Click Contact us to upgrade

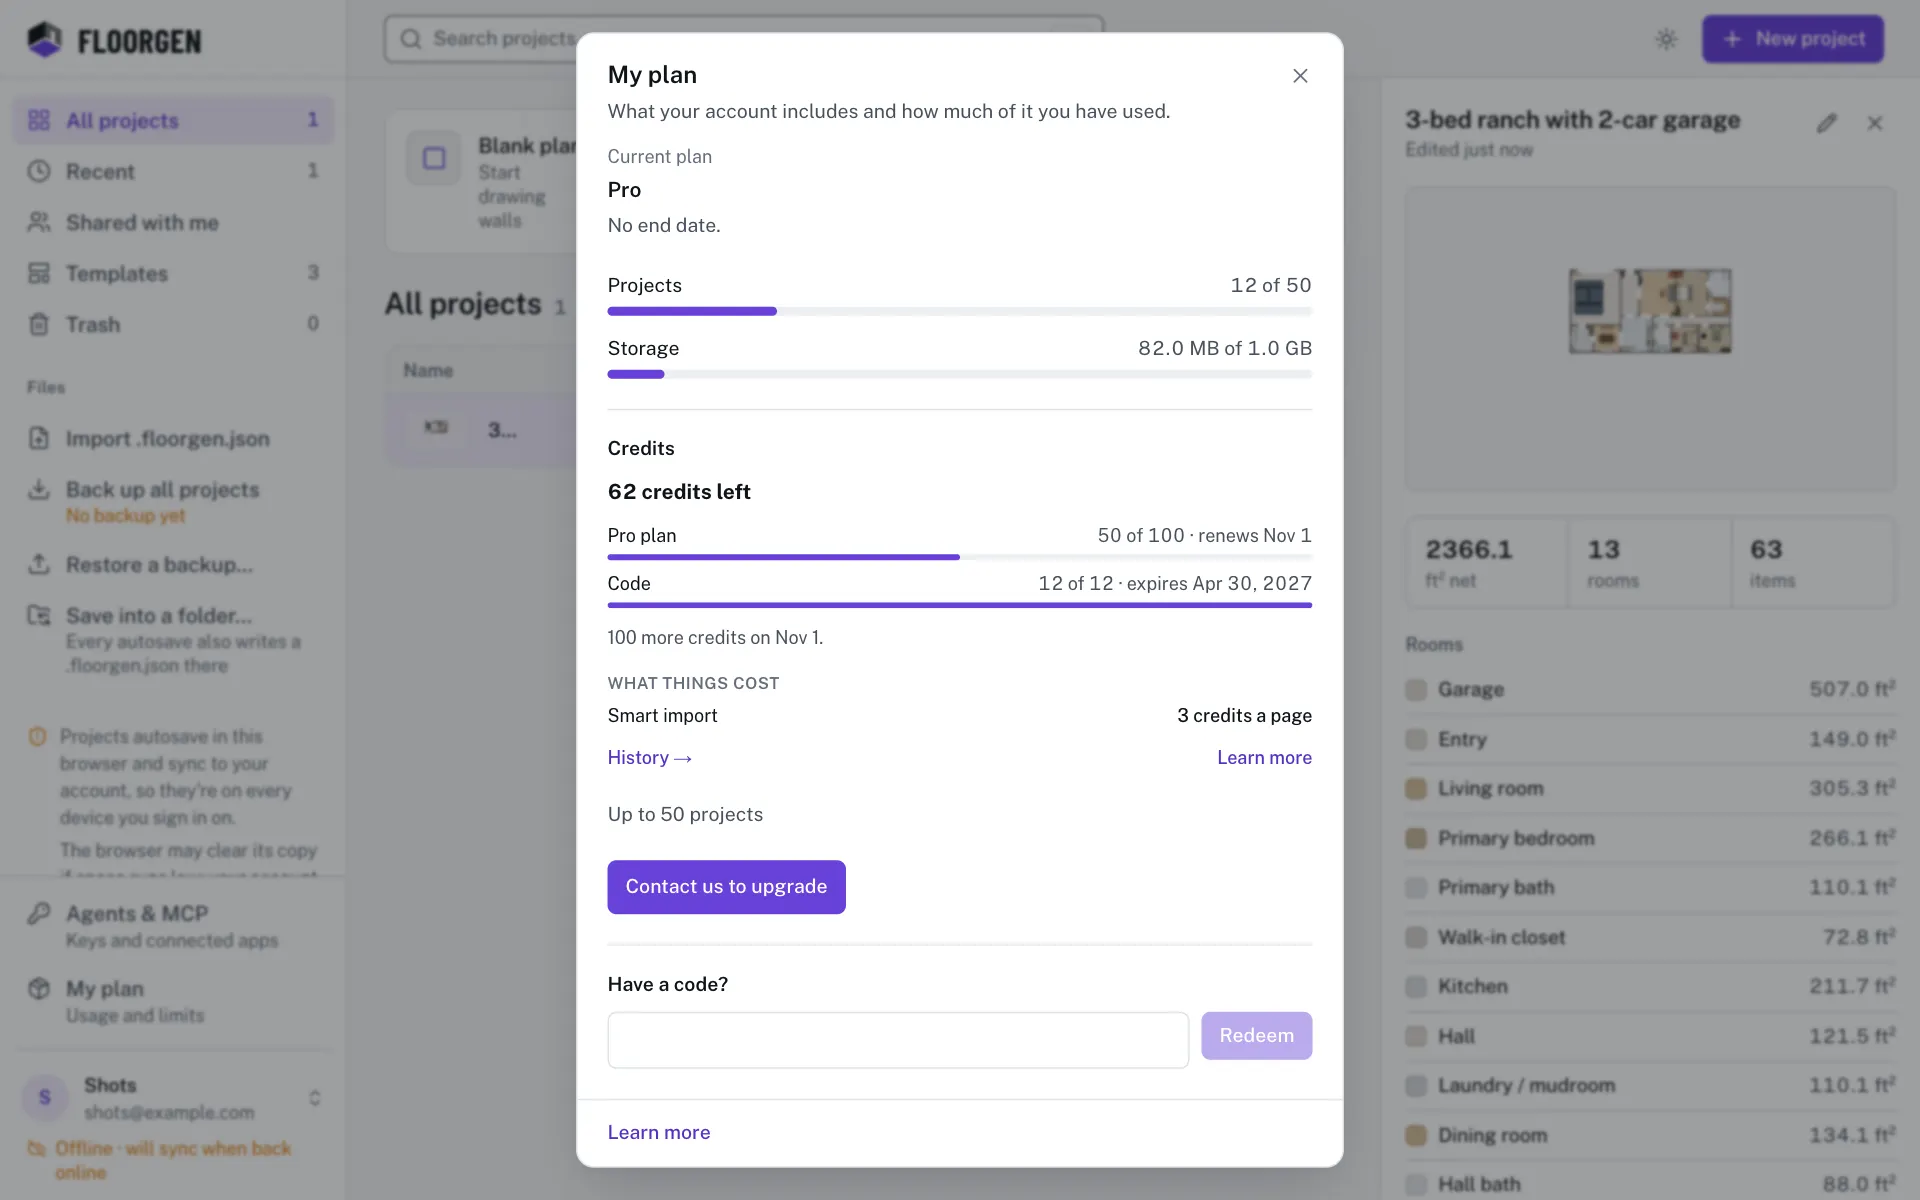point(726,887)
